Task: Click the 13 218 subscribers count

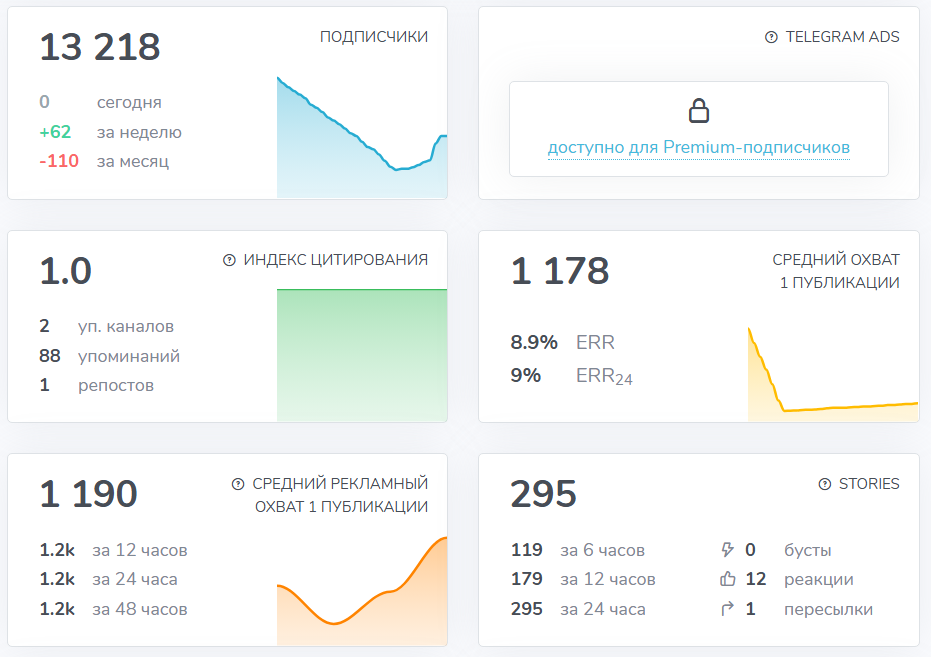Action: [100, 48]
